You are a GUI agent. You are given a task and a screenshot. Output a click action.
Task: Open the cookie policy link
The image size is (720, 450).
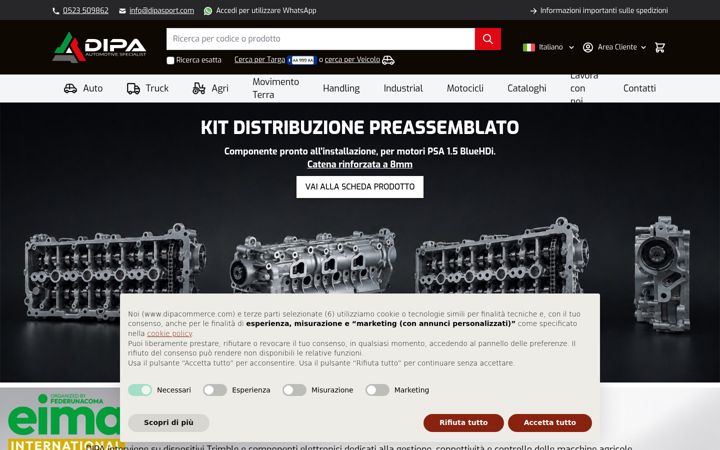pos(169,333)
